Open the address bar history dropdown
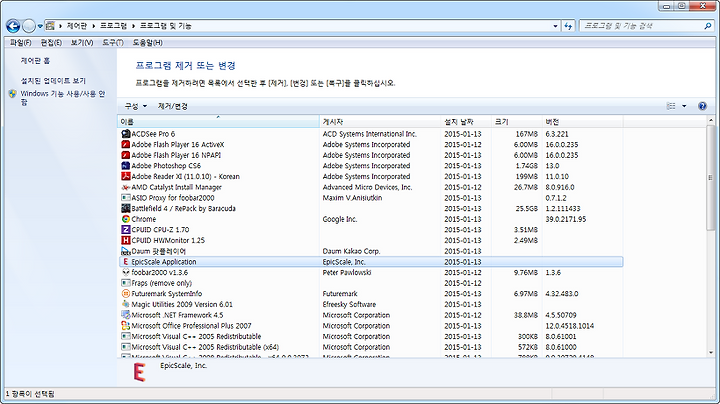 [x=555, y=26]
